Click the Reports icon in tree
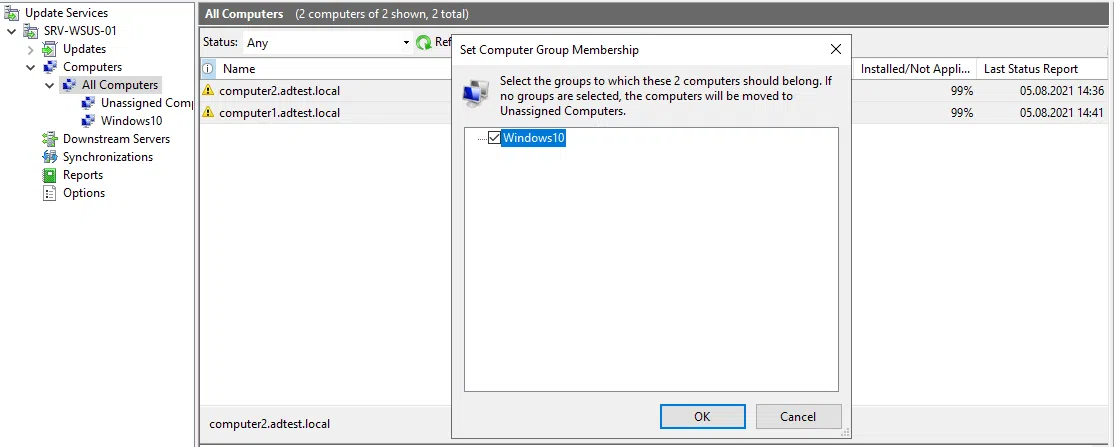1114x447 pixels. pos(50,175)
